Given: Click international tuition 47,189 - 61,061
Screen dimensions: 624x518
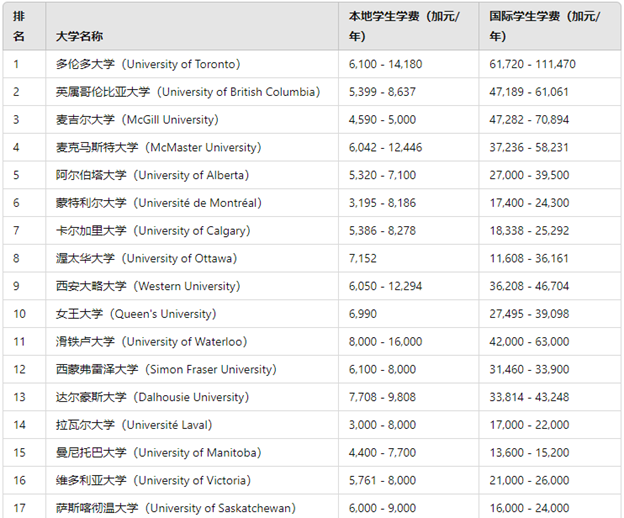Looking at the screenshot, I should pos(529,92).
